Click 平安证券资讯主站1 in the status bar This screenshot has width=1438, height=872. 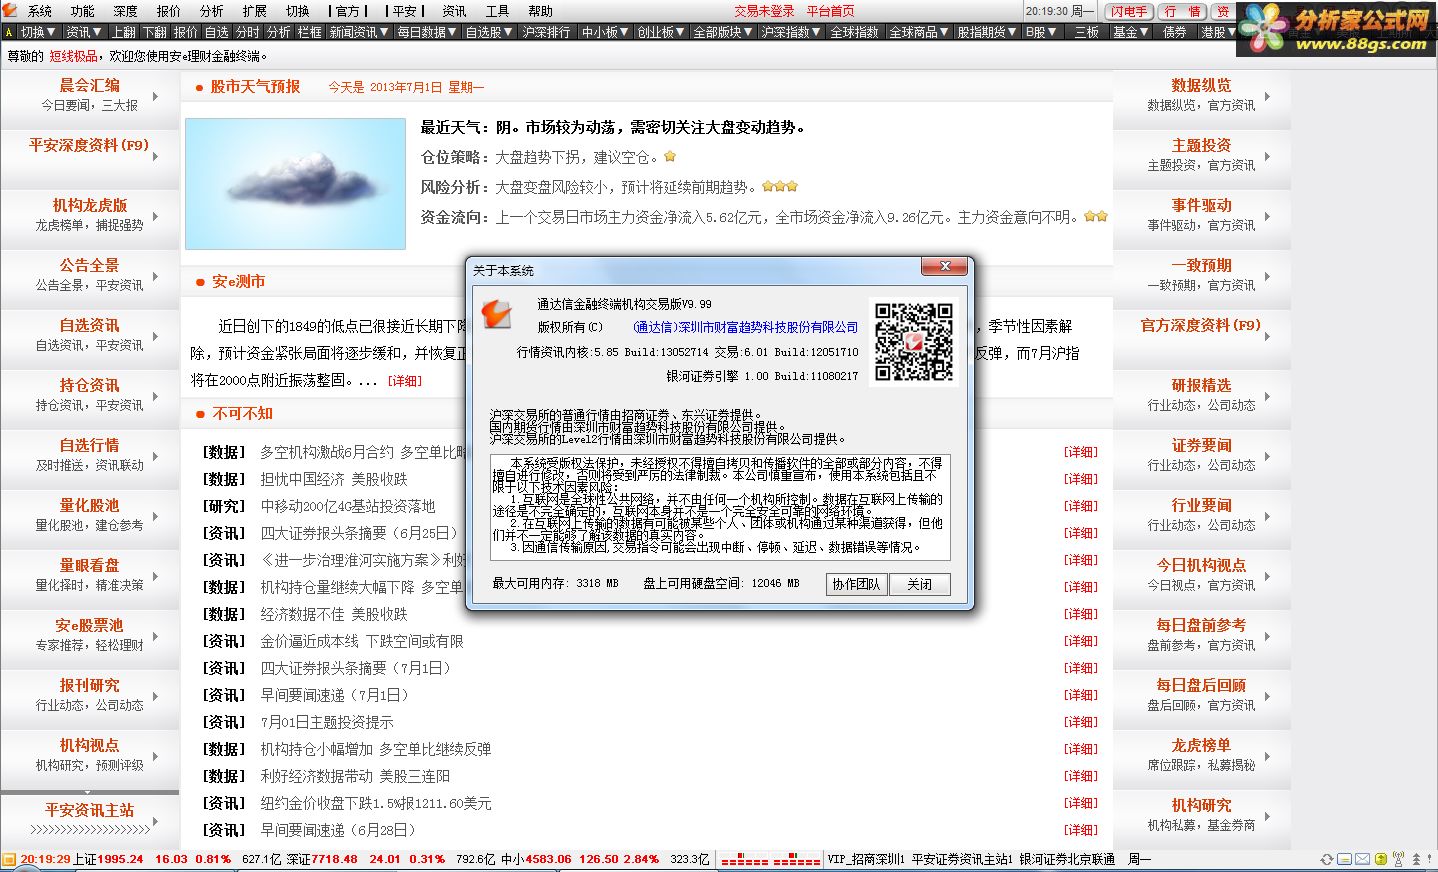pyautogui.click(x=962, y=860)
